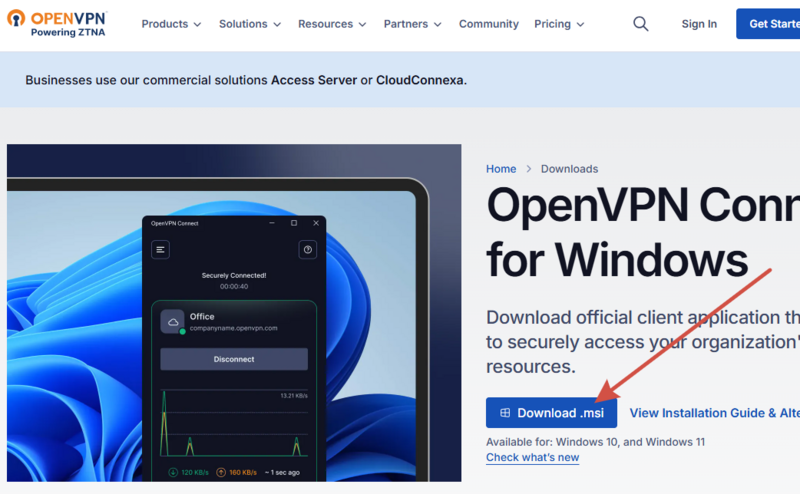The width and height of the screenshot is (800, 494).
Task: Click the green download speed arrow icon
Action: point(173,473)
